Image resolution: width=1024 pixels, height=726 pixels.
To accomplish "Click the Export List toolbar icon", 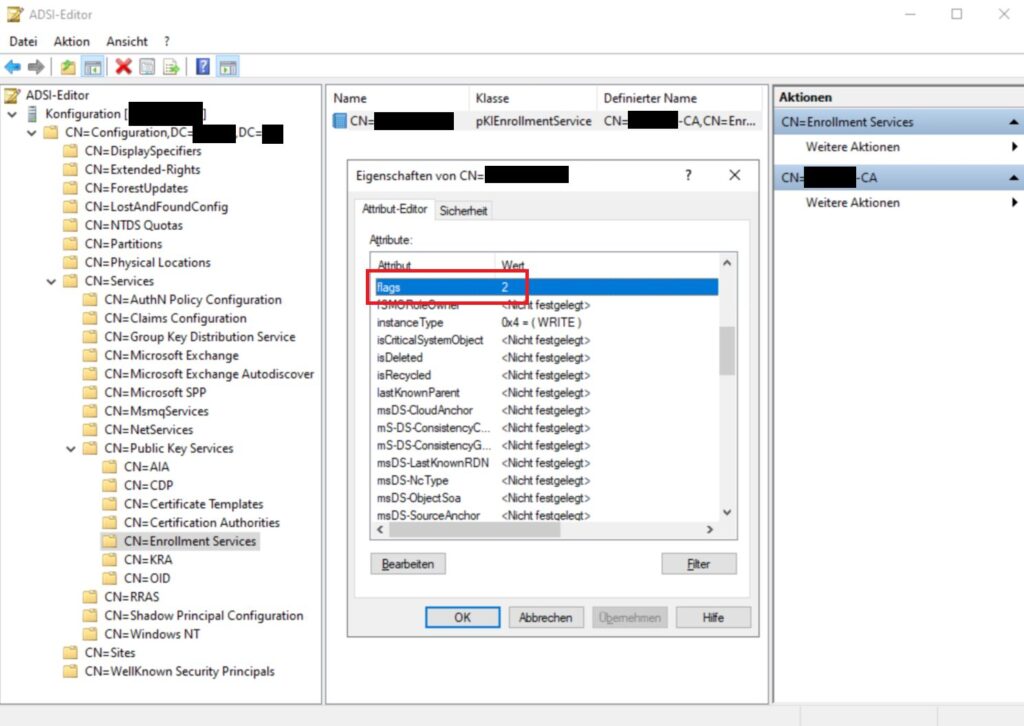I will coord(172,67).
